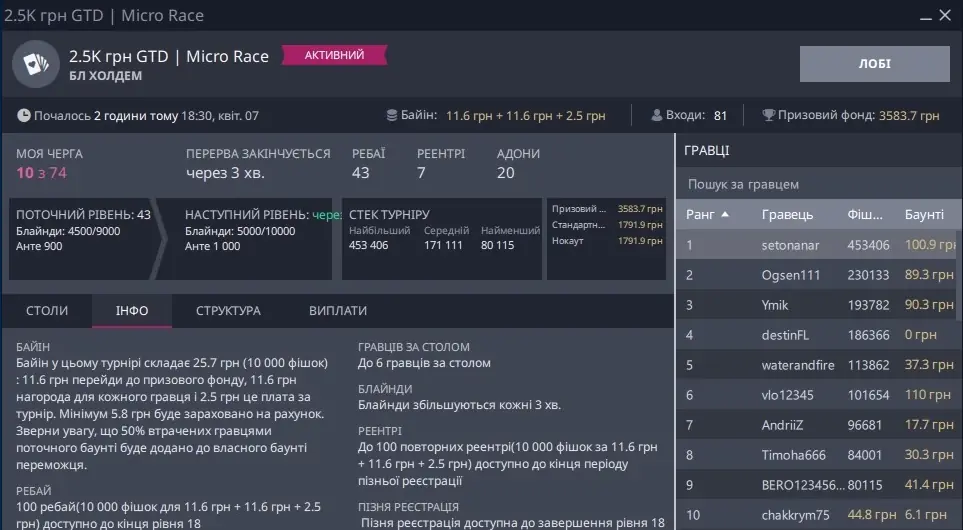Open the ВИПЛАТИ tab
The height and width of the screenshot is (530, 963).
click(x=337, y=311)
